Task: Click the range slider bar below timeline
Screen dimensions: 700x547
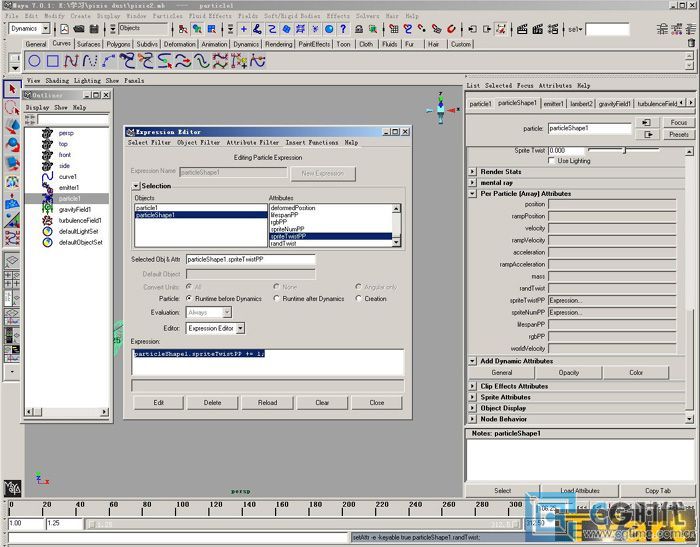Action: pyautogui.click(x=304, y=524)
